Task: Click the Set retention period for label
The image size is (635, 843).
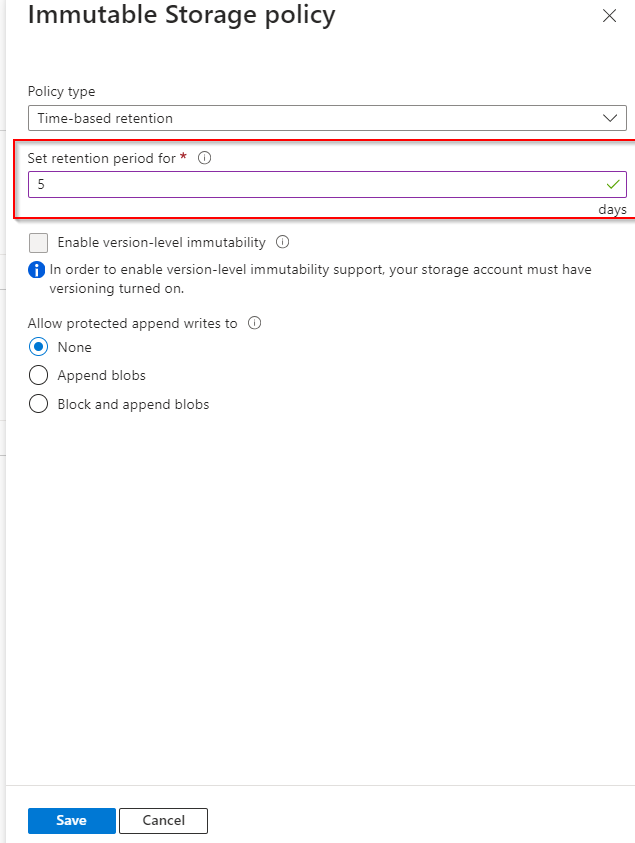Action: click(x=101, y=158)
